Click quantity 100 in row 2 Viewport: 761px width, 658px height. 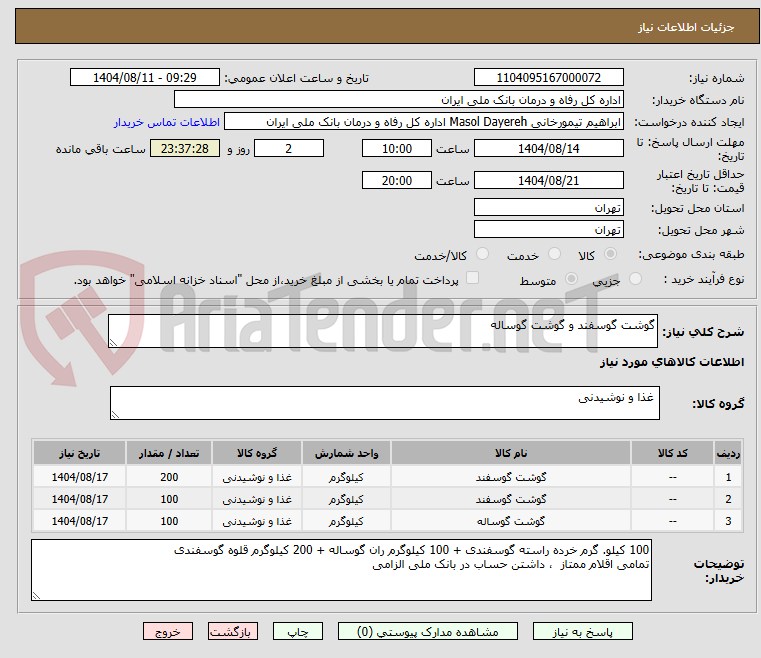[x=169, y=499]
